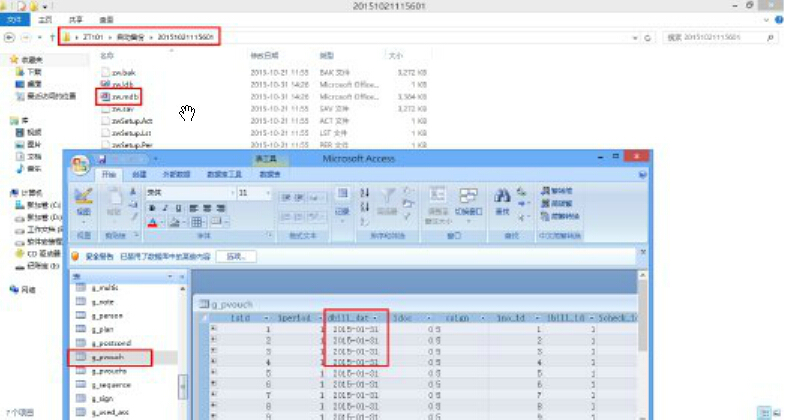
Task: Align text right in Access ribbon
Action: [220, 207]
